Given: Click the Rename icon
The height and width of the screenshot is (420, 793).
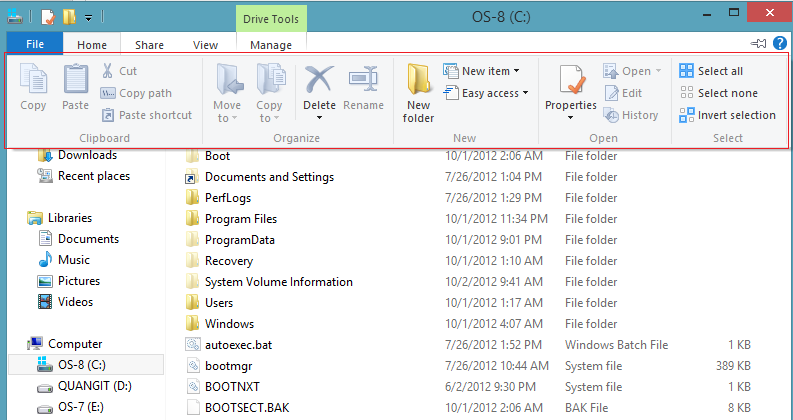Looking at the screenshot, I should pyautogui.click(x=363, y=80).
